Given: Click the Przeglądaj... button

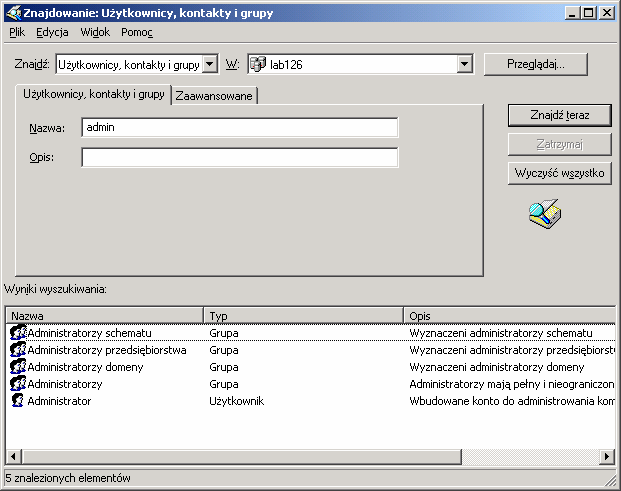Looking at the screenshot, I should 535,64.
